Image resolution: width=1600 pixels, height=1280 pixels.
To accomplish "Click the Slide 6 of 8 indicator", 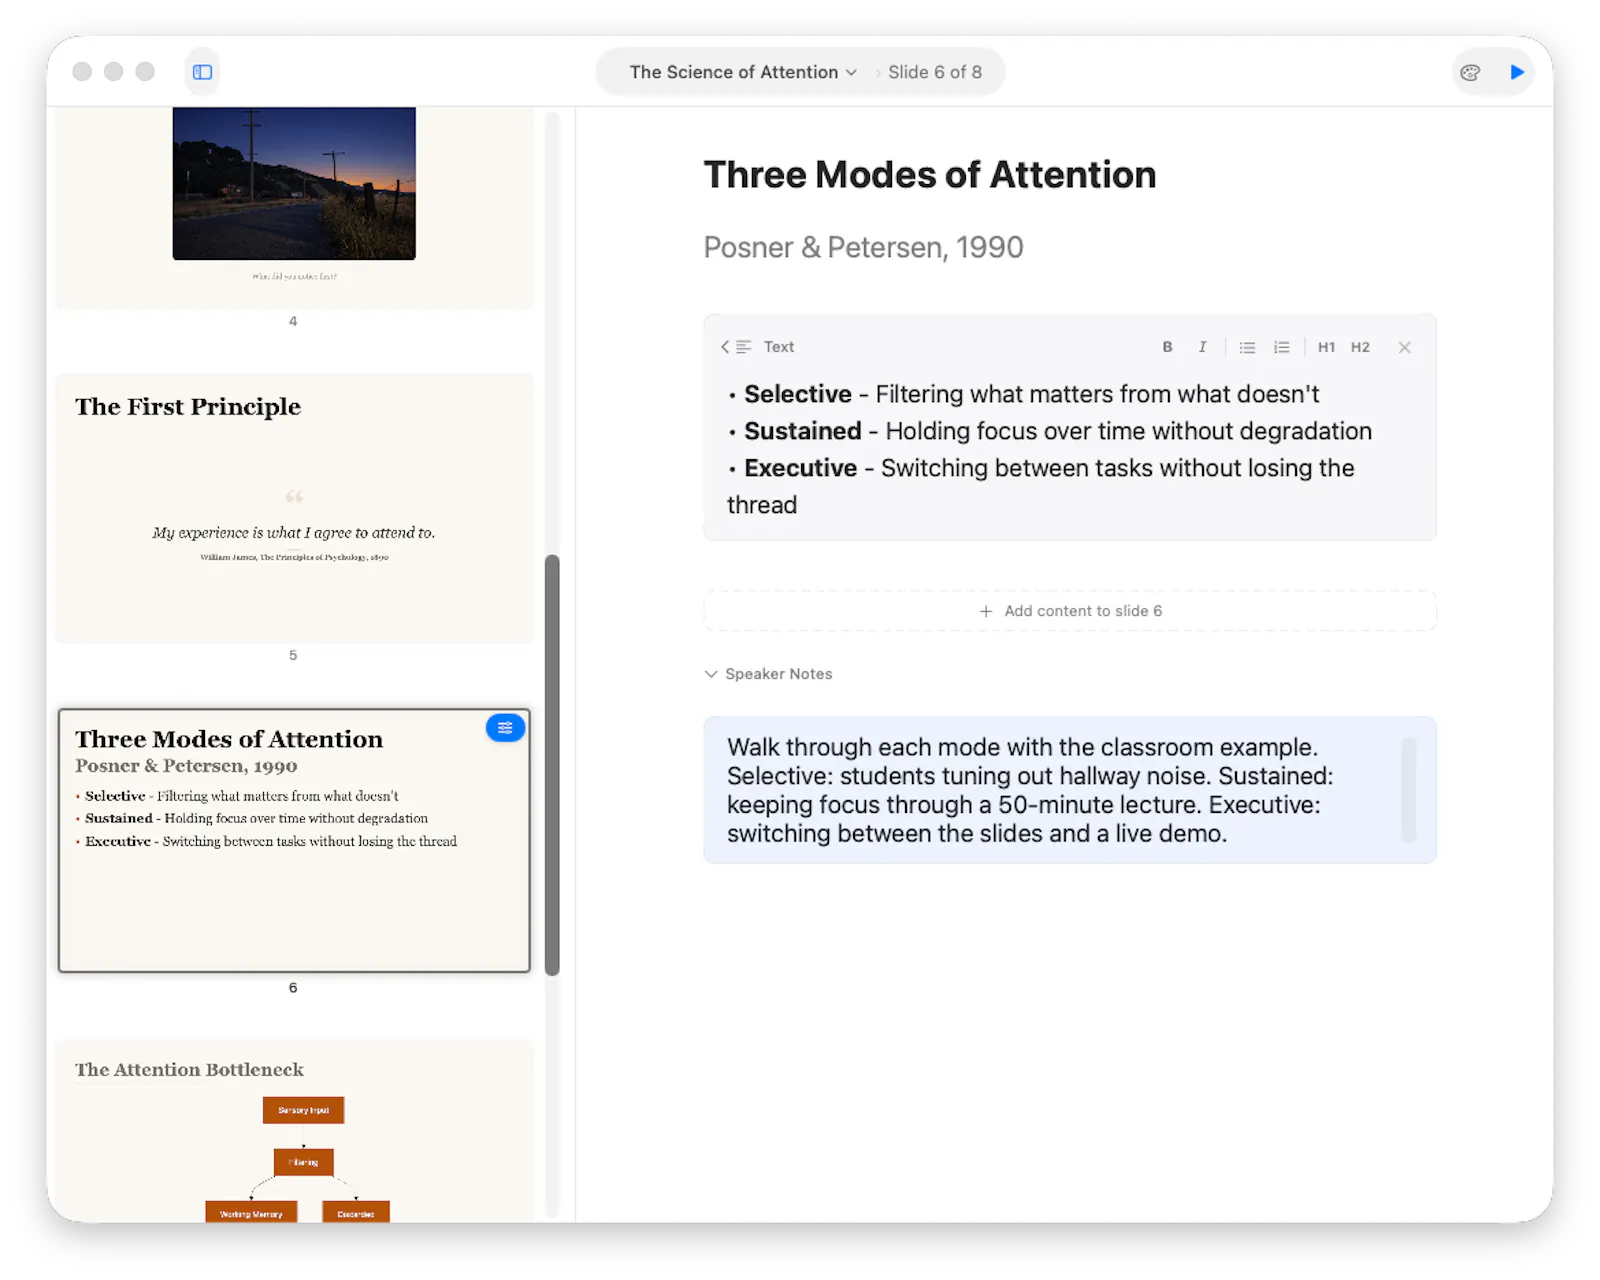I will coord(935,72).
